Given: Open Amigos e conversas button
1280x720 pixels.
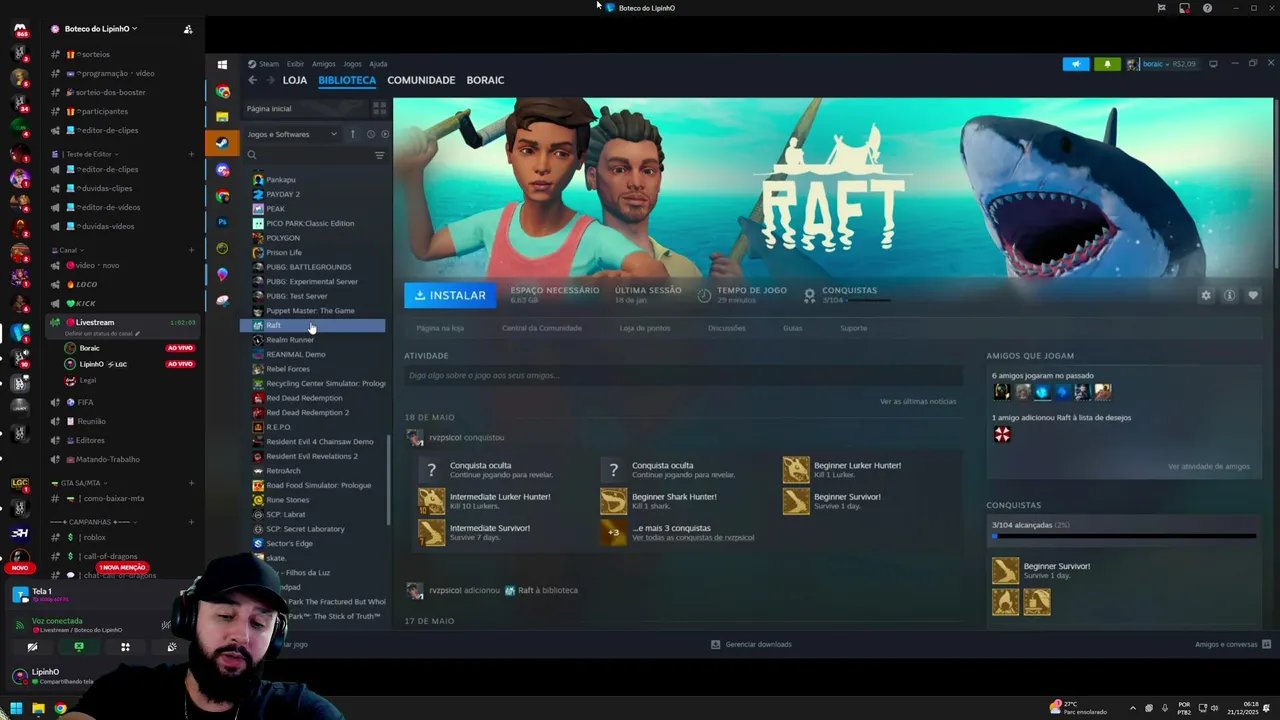Looking at the screenshot, I should pos(1232,644).
